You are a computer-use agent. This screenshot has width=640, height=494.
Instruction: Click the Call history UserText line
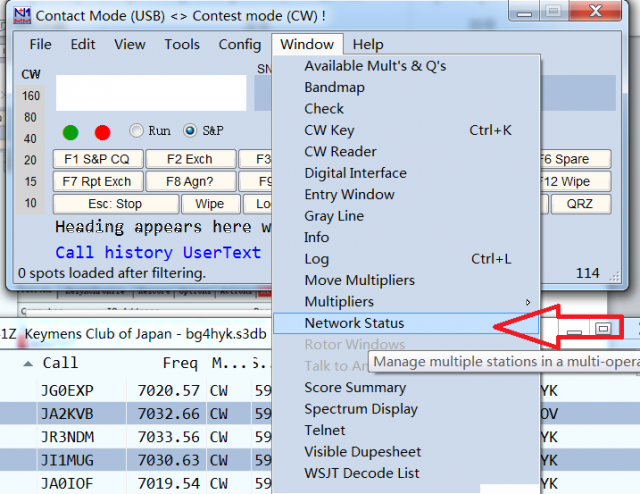click(x=158, y=253)
